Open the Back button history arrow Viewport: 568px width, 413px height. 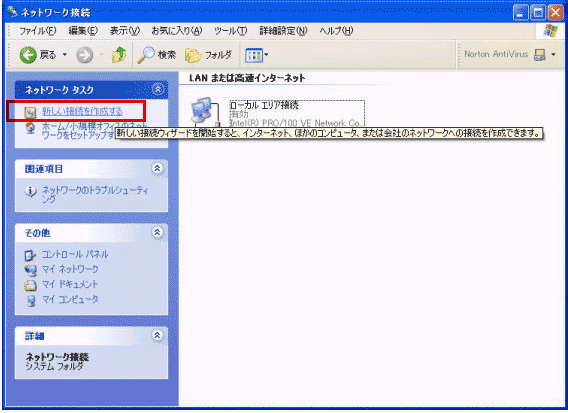pos(65,55)
